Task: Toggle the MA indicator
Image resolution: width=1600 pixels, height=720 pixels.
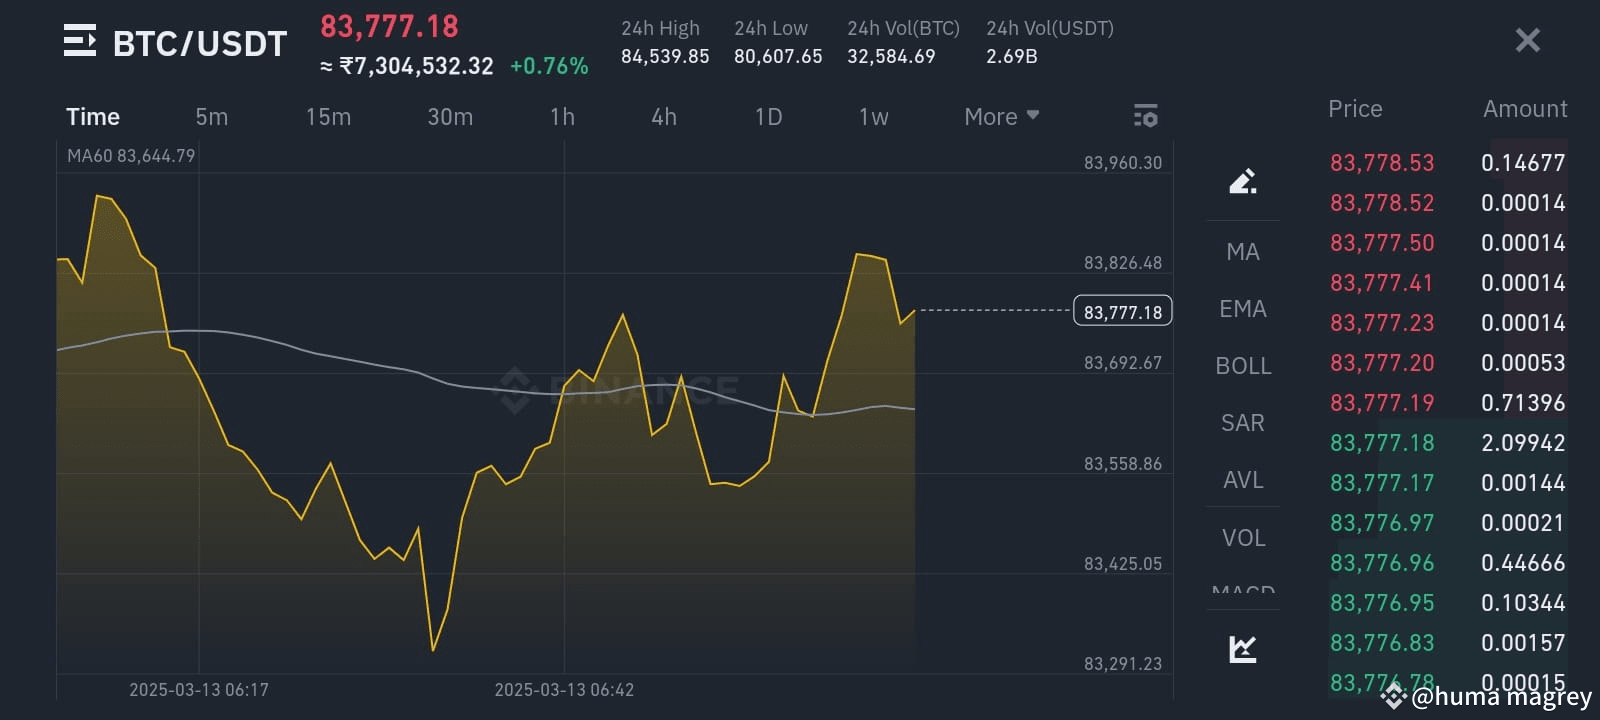Action: (1242, 252)
